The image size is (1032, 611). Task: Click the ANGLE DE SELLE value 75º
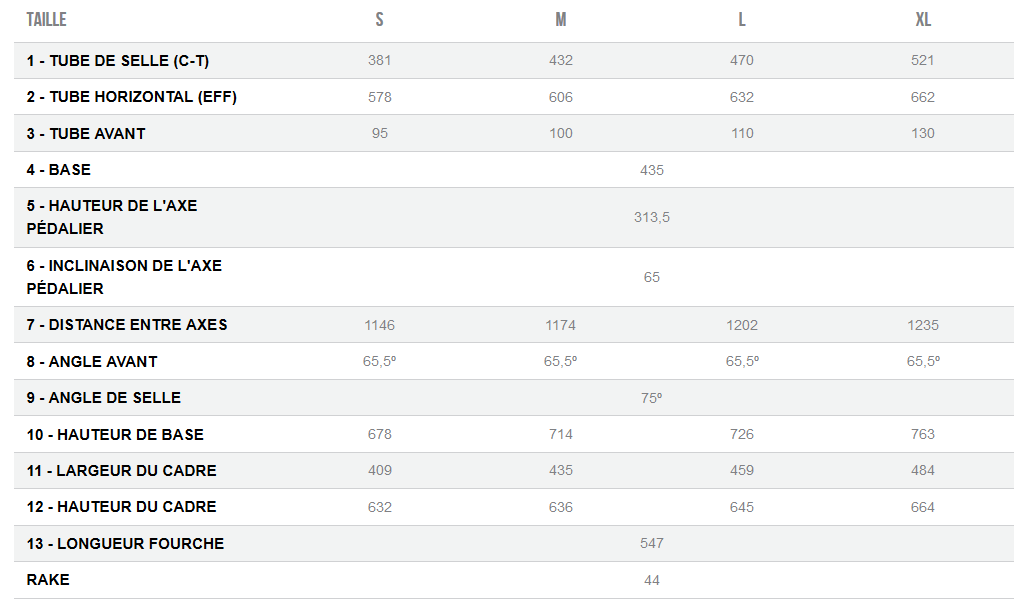(652, 398)
